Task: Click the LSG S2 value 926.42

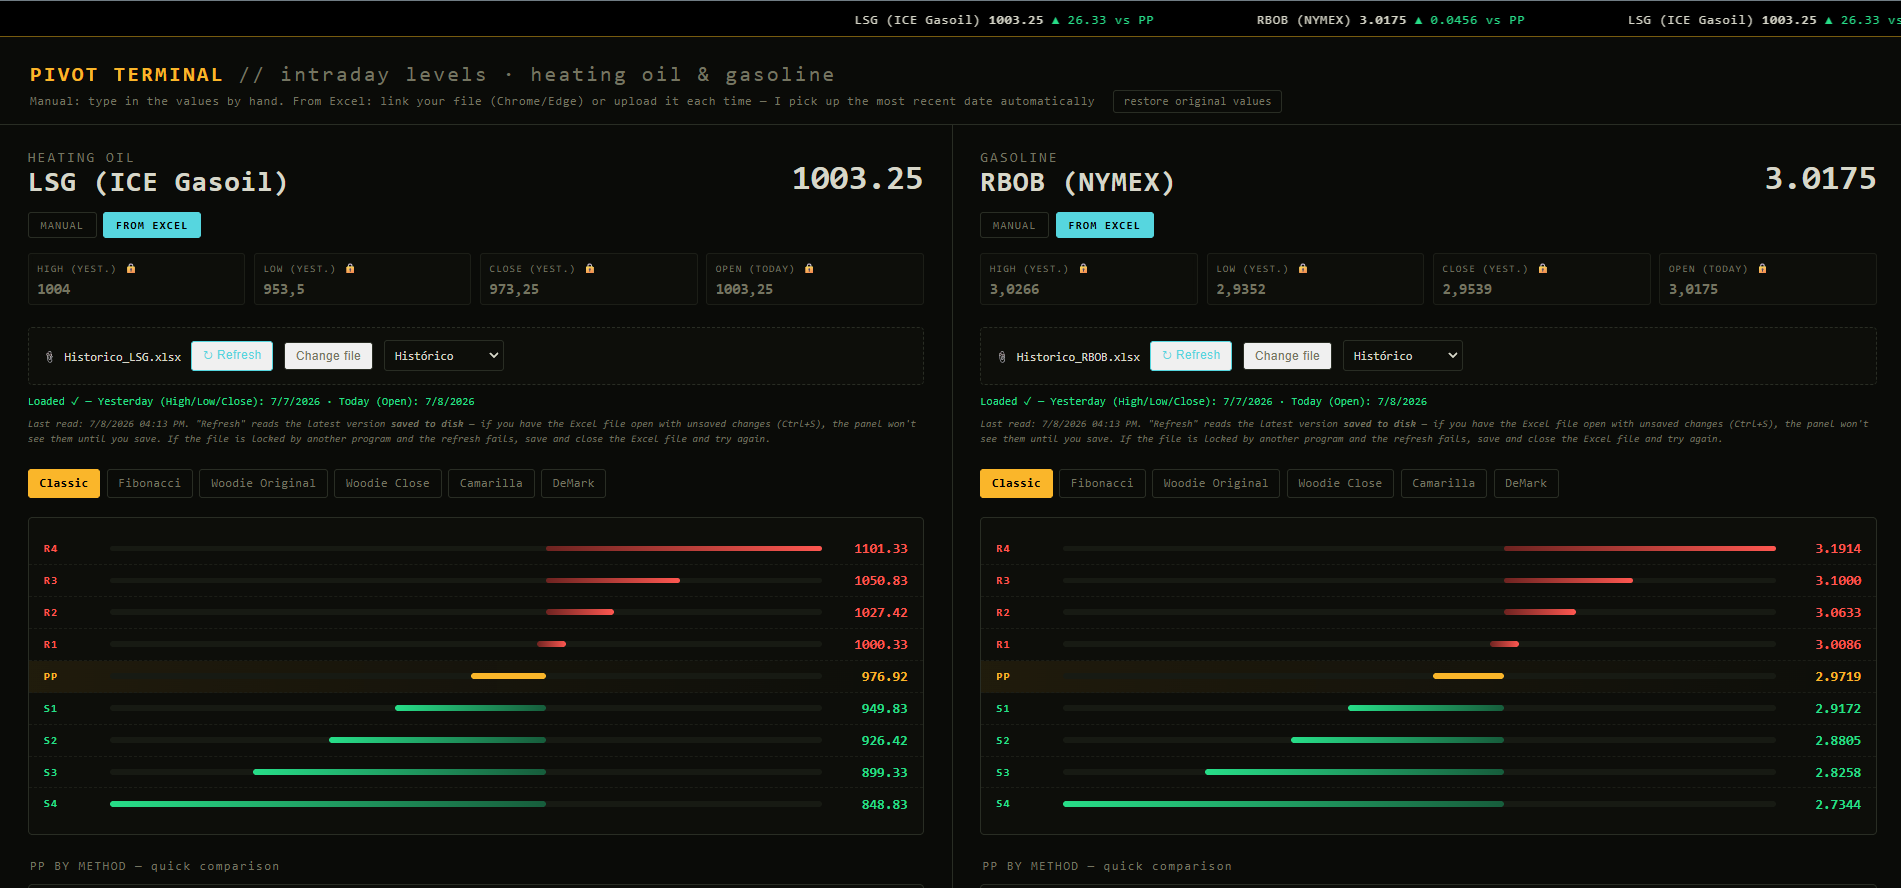Action: pos(885,741)
